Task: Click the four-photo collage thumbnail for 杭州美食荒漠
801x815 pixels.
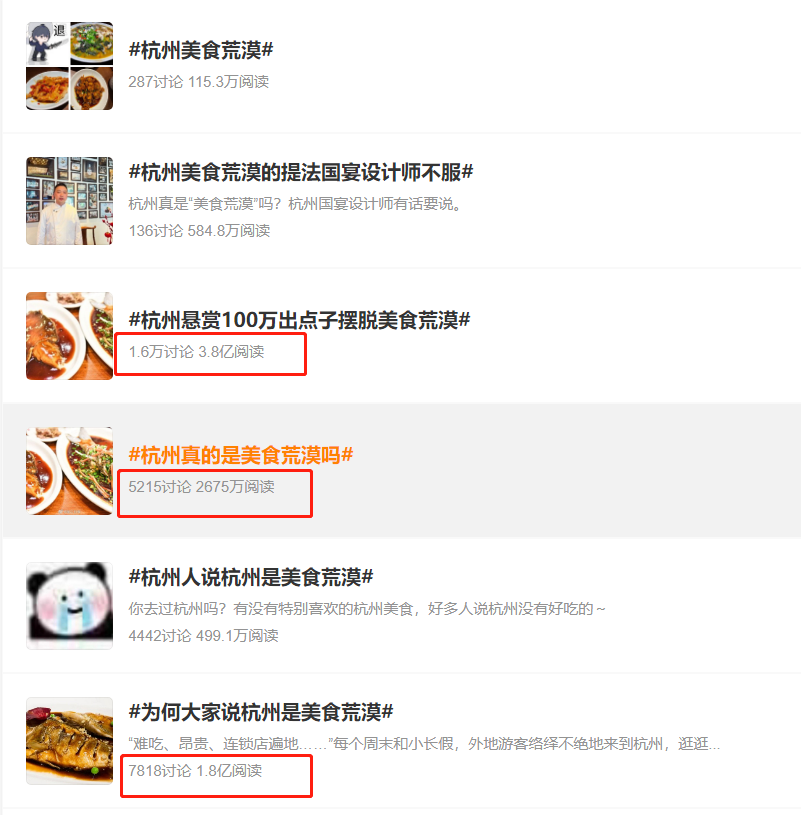Action: (70, 66)
